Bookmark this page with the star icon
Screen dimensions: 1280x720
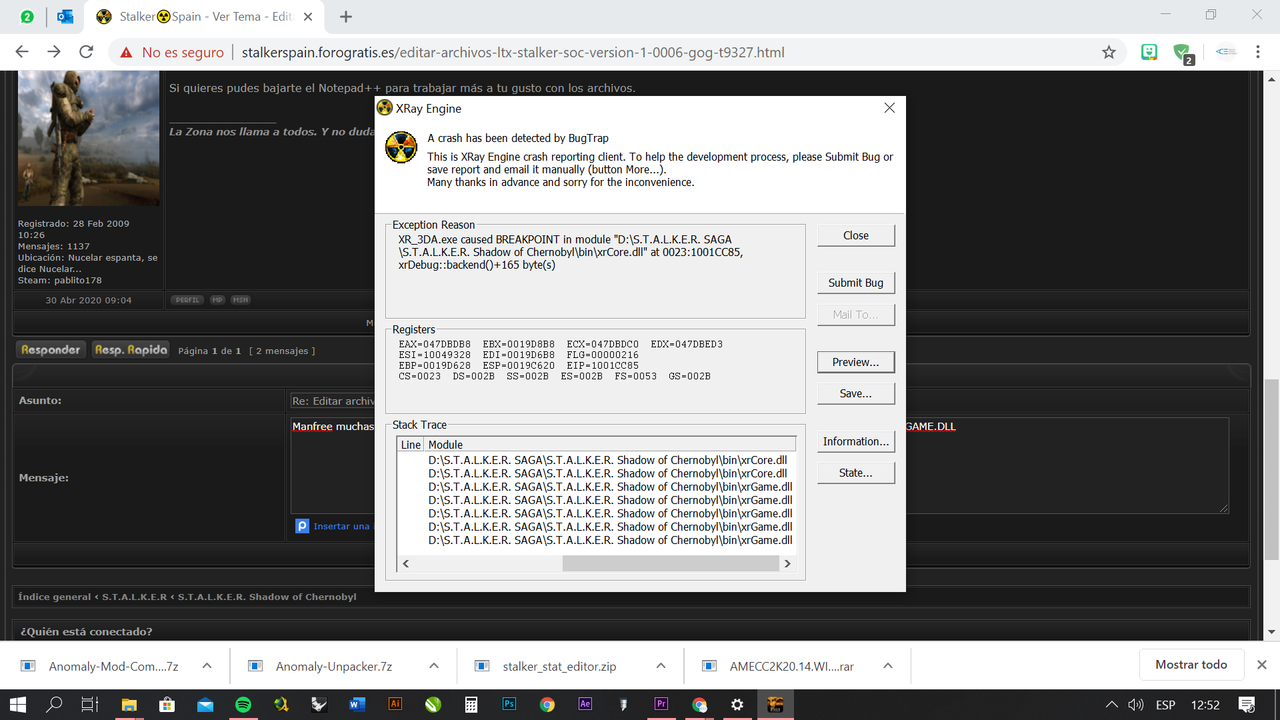(1108, 52)
